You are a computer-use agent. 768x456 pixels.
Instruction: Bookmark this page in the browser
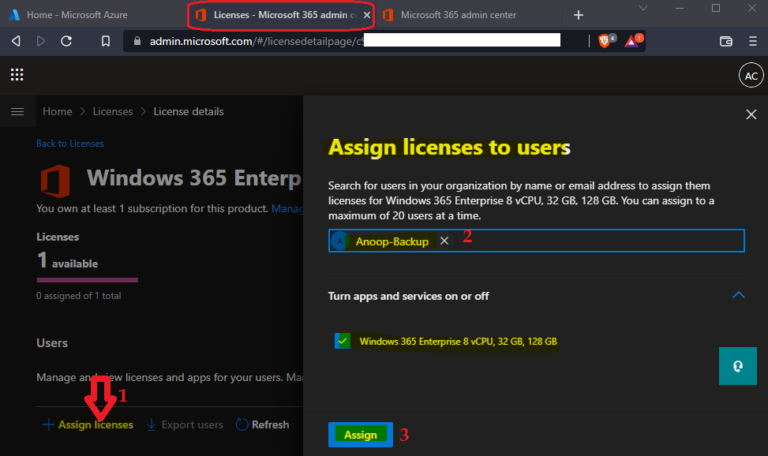click(x=105, y=41)
